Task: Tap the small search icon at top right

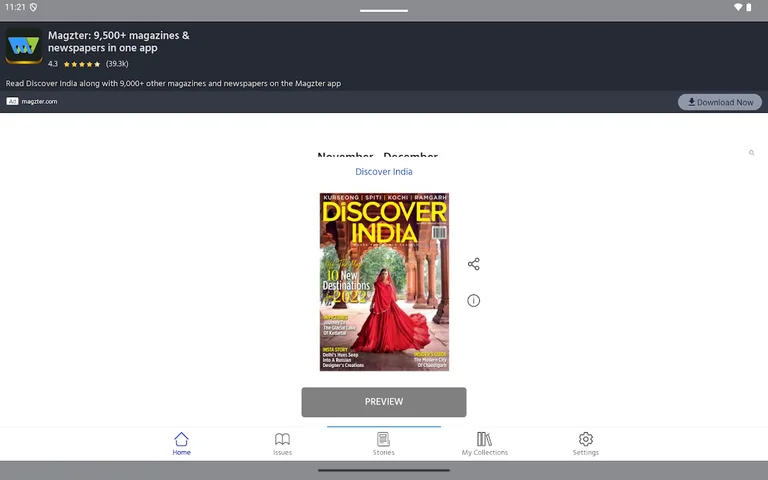Action: tap(751, 153)
